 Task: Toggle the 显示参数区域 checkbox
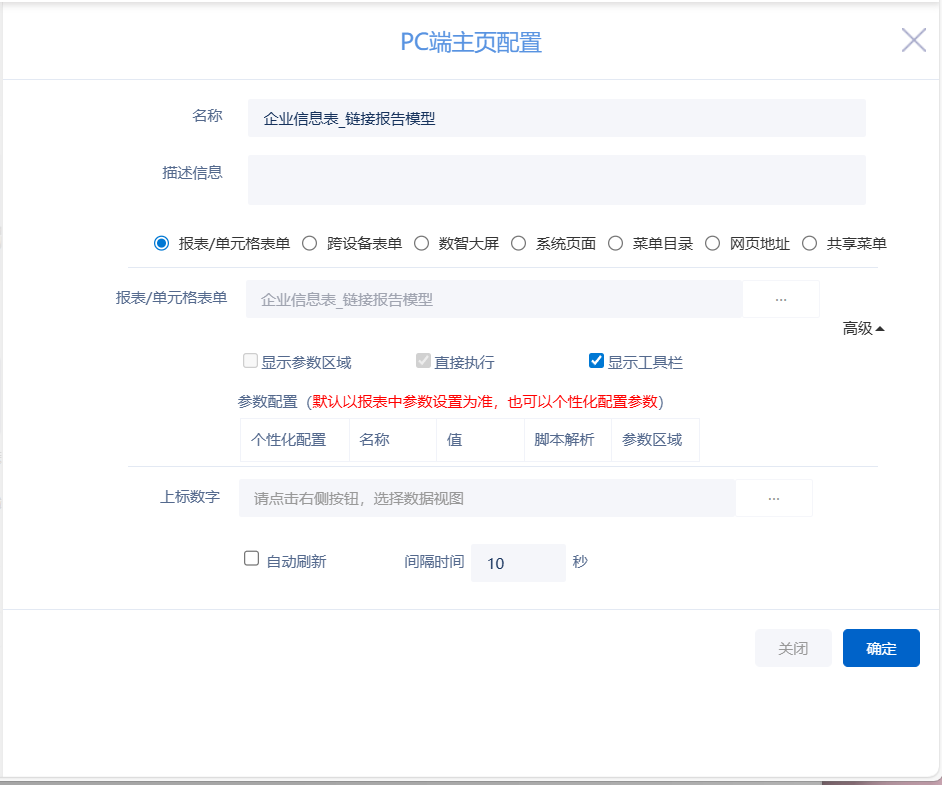click(250, 361)
